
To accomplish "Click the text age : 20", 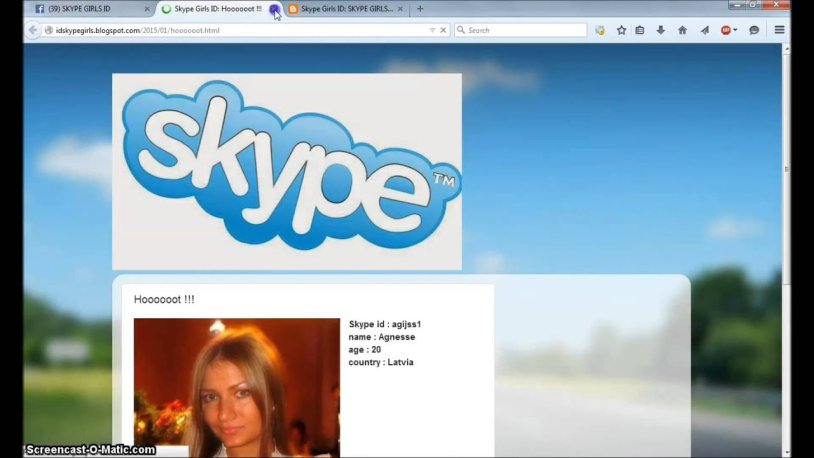I will (x=364, y=349).
